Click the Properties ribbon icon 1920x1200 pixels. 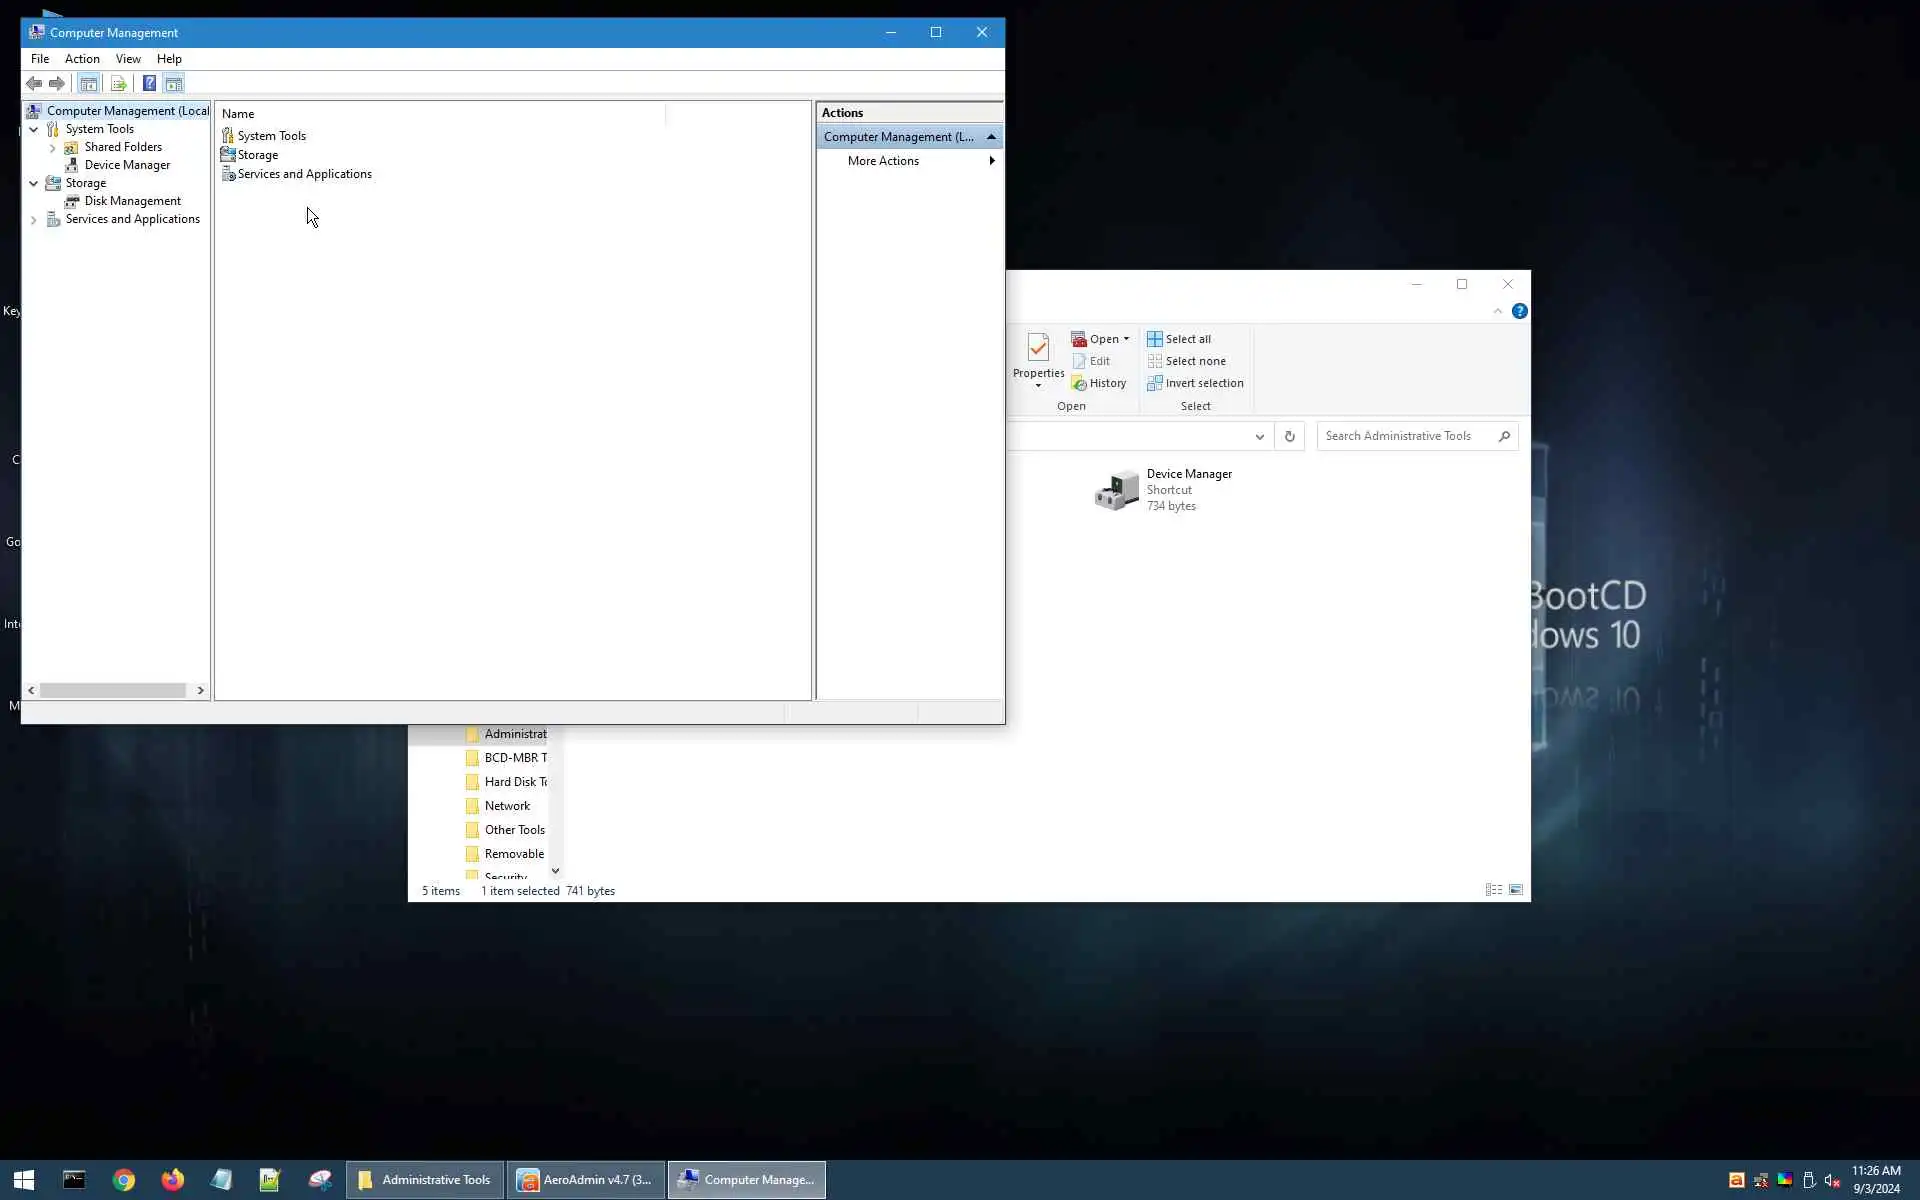1038,358
